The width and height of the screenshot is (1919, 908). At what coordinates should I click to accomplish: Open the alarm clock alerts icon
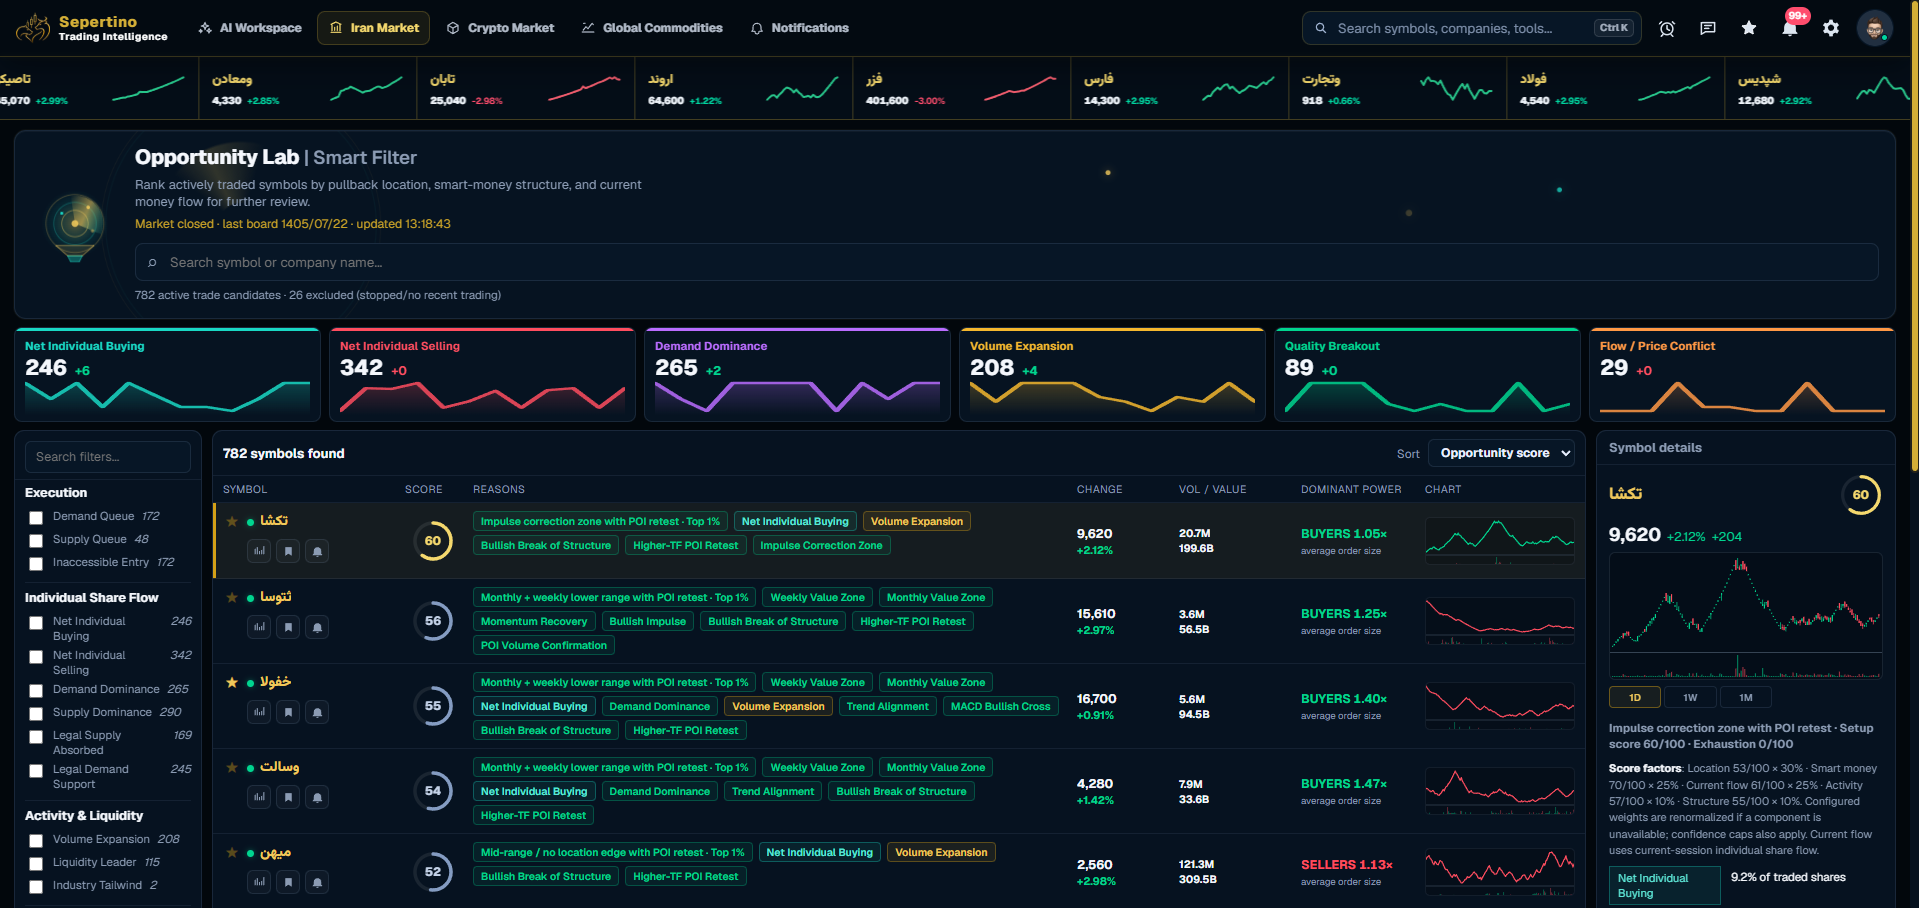(x=1667, y=28)
